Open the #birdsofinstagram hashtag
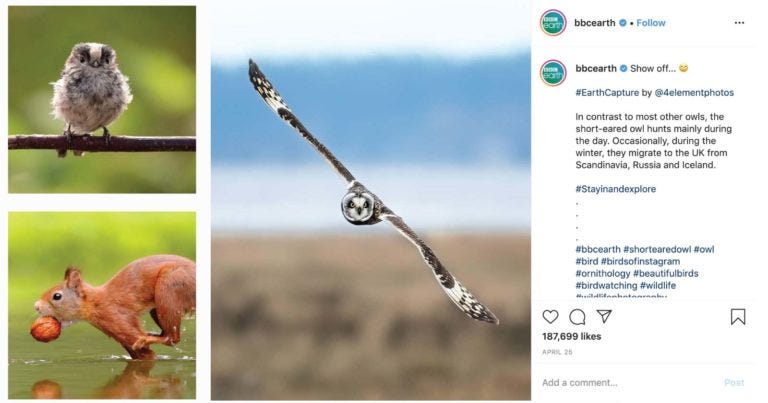 click(x=640, y=261)
